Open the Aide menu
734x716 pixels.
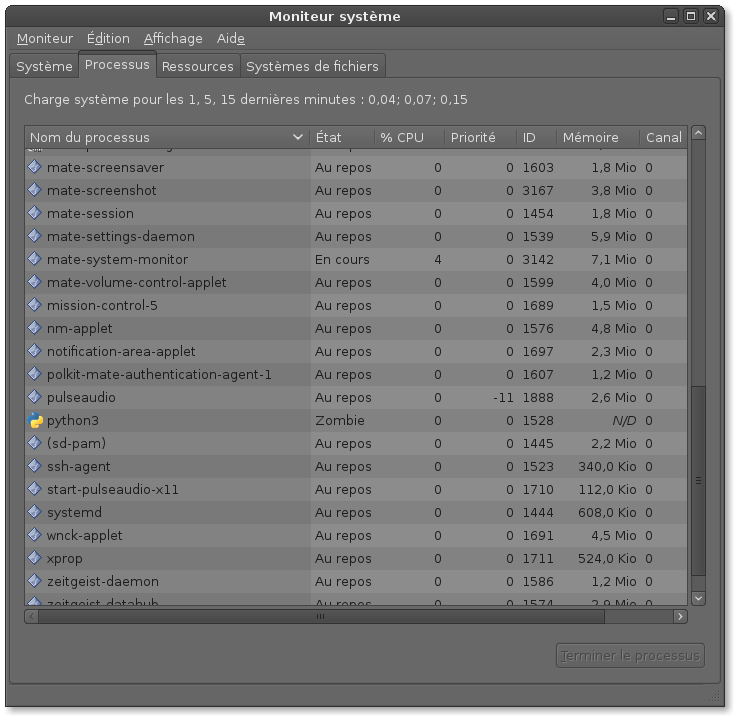tap(231, 38)
